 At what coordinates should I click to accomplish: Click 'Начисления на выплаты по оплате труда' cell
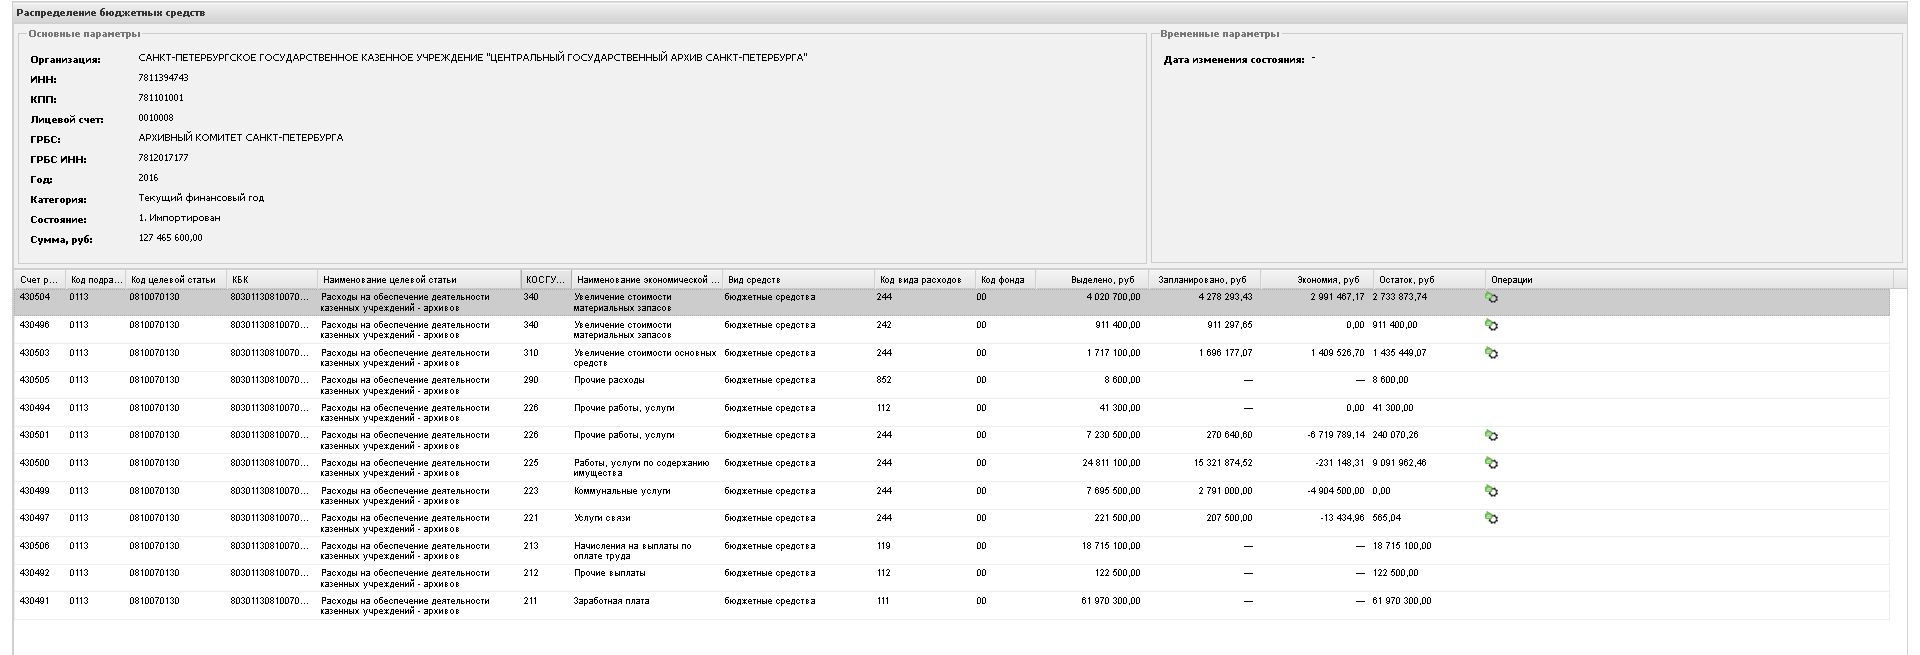pyautogui.click(x=633, y=551)
